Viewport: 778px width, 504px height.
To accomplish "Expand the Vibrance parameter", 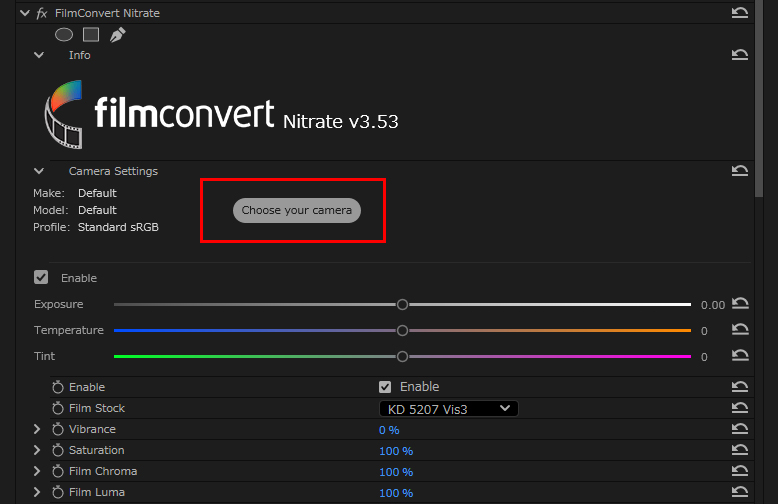I will click(37, 429).
